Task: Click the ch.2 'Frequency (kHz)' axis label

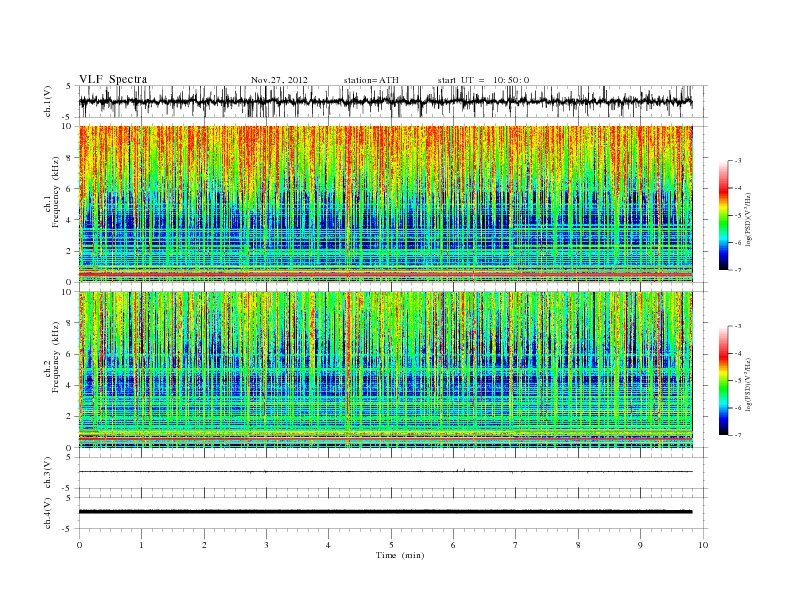Action: 56,357
